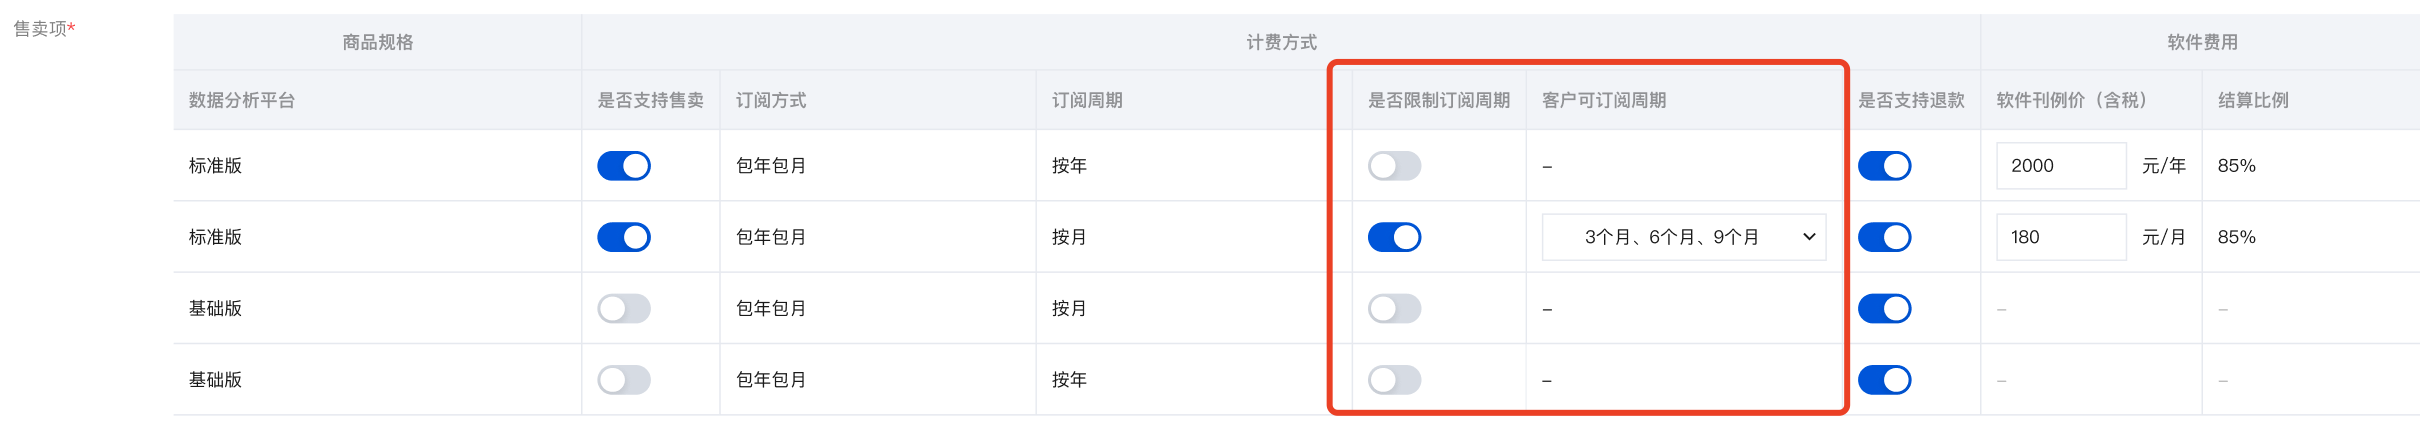This screenshot has height=430, width=2420.
Task: Click the 软件费用 group header
Action: tap(2202, 42)
